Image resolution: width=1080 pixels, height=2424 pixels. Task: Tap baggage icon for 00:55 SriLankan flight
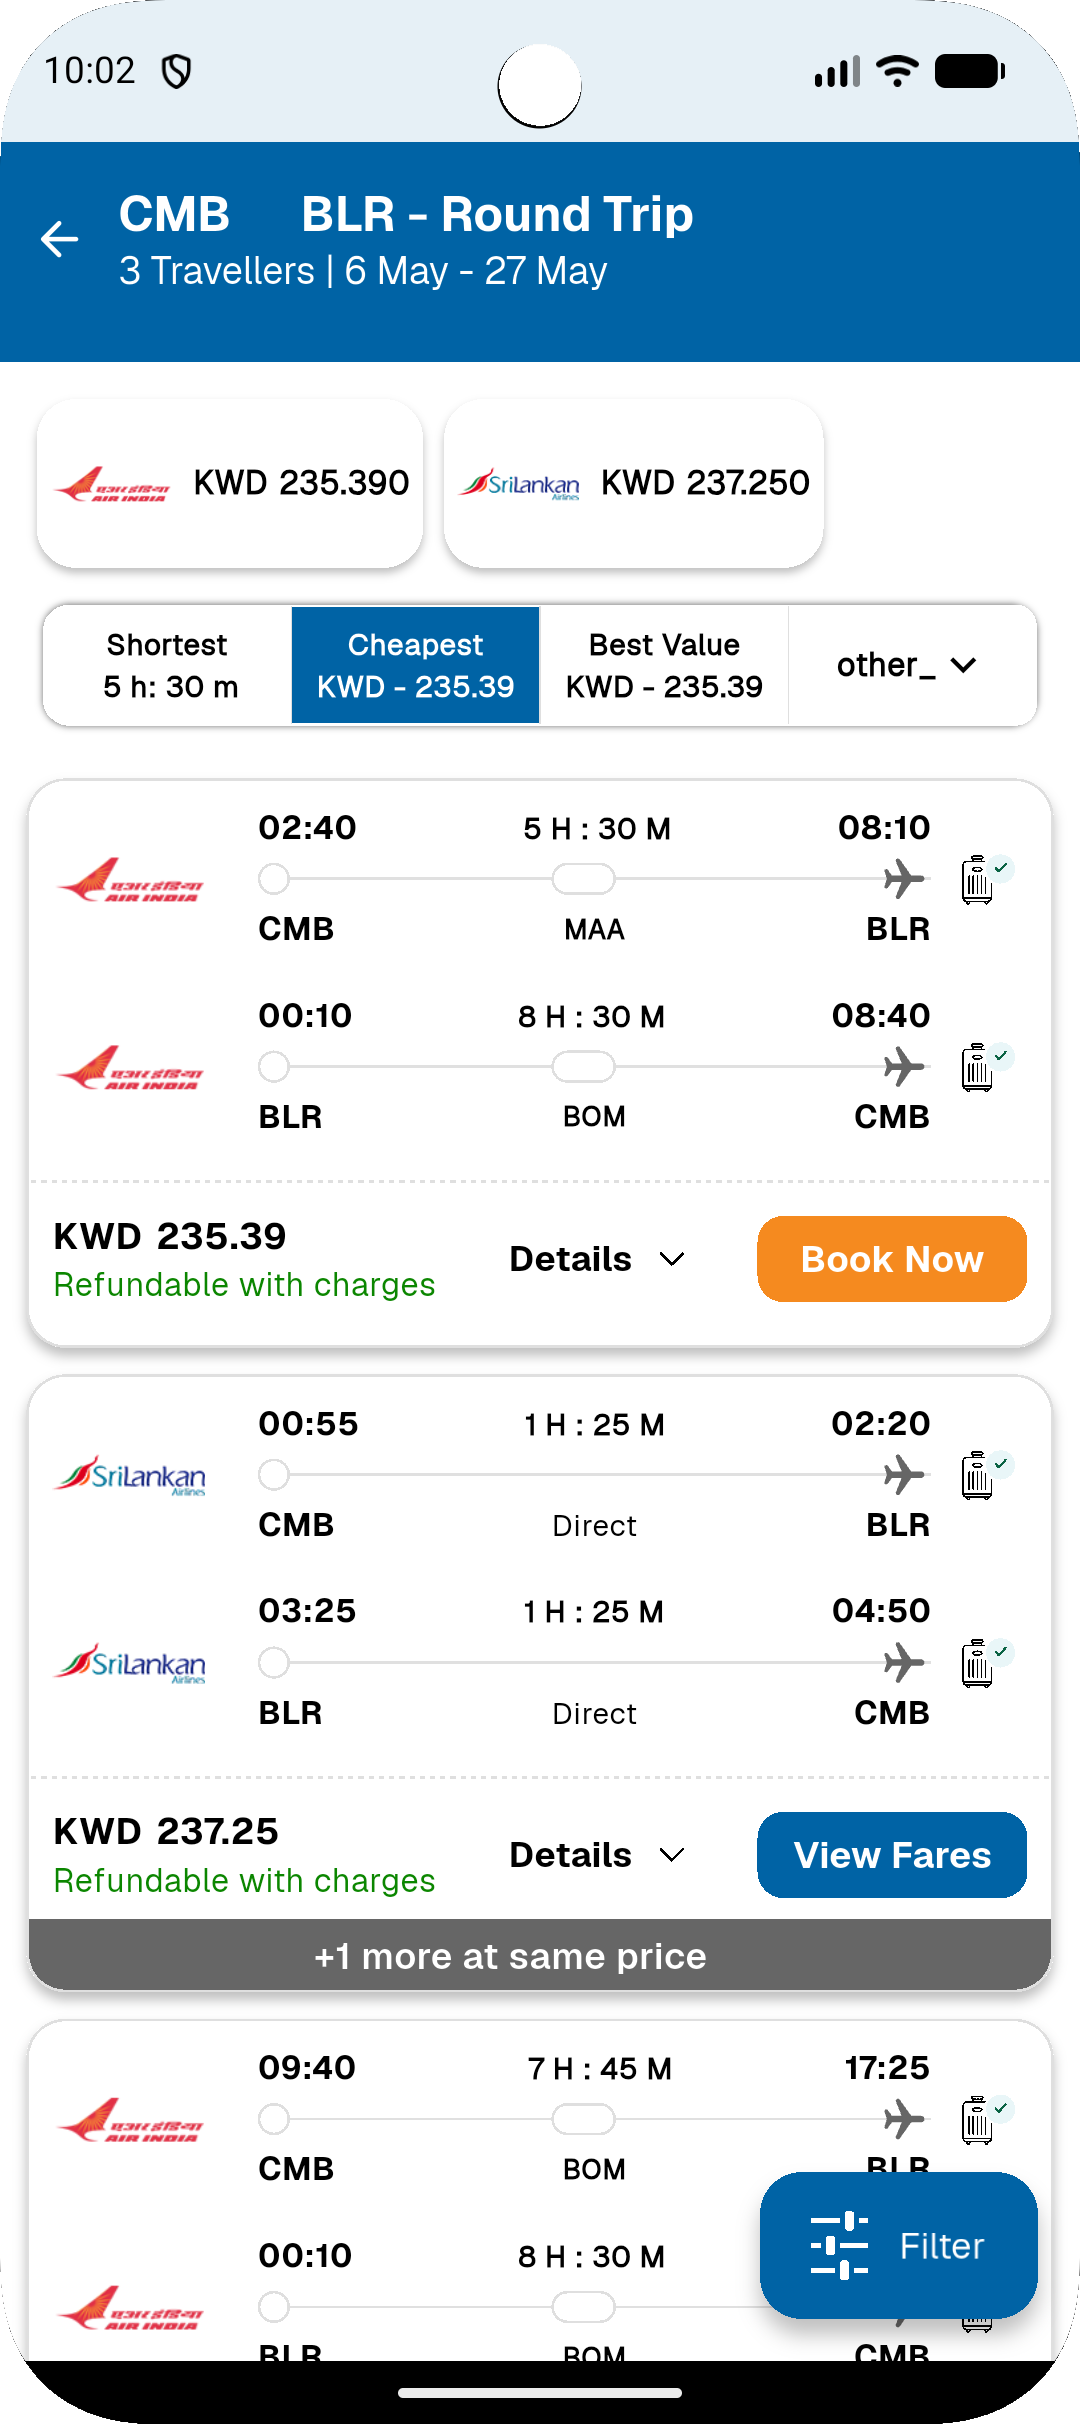click(978, 1476)
